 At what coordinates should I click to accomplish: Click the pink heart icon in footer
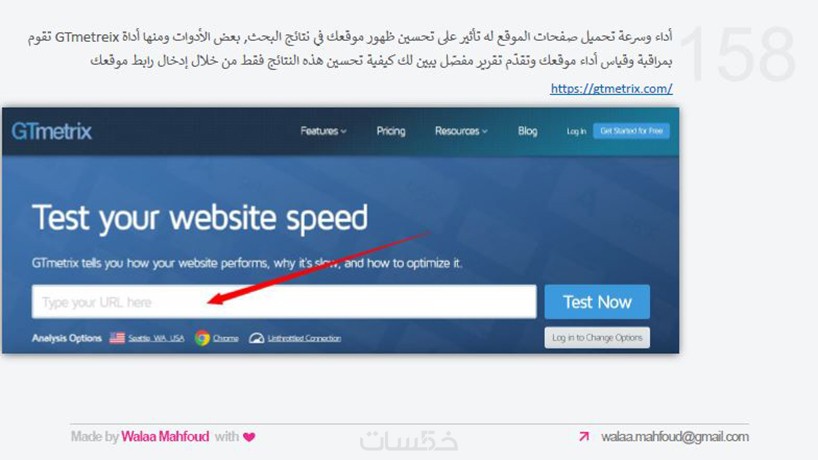pos(249,437)
